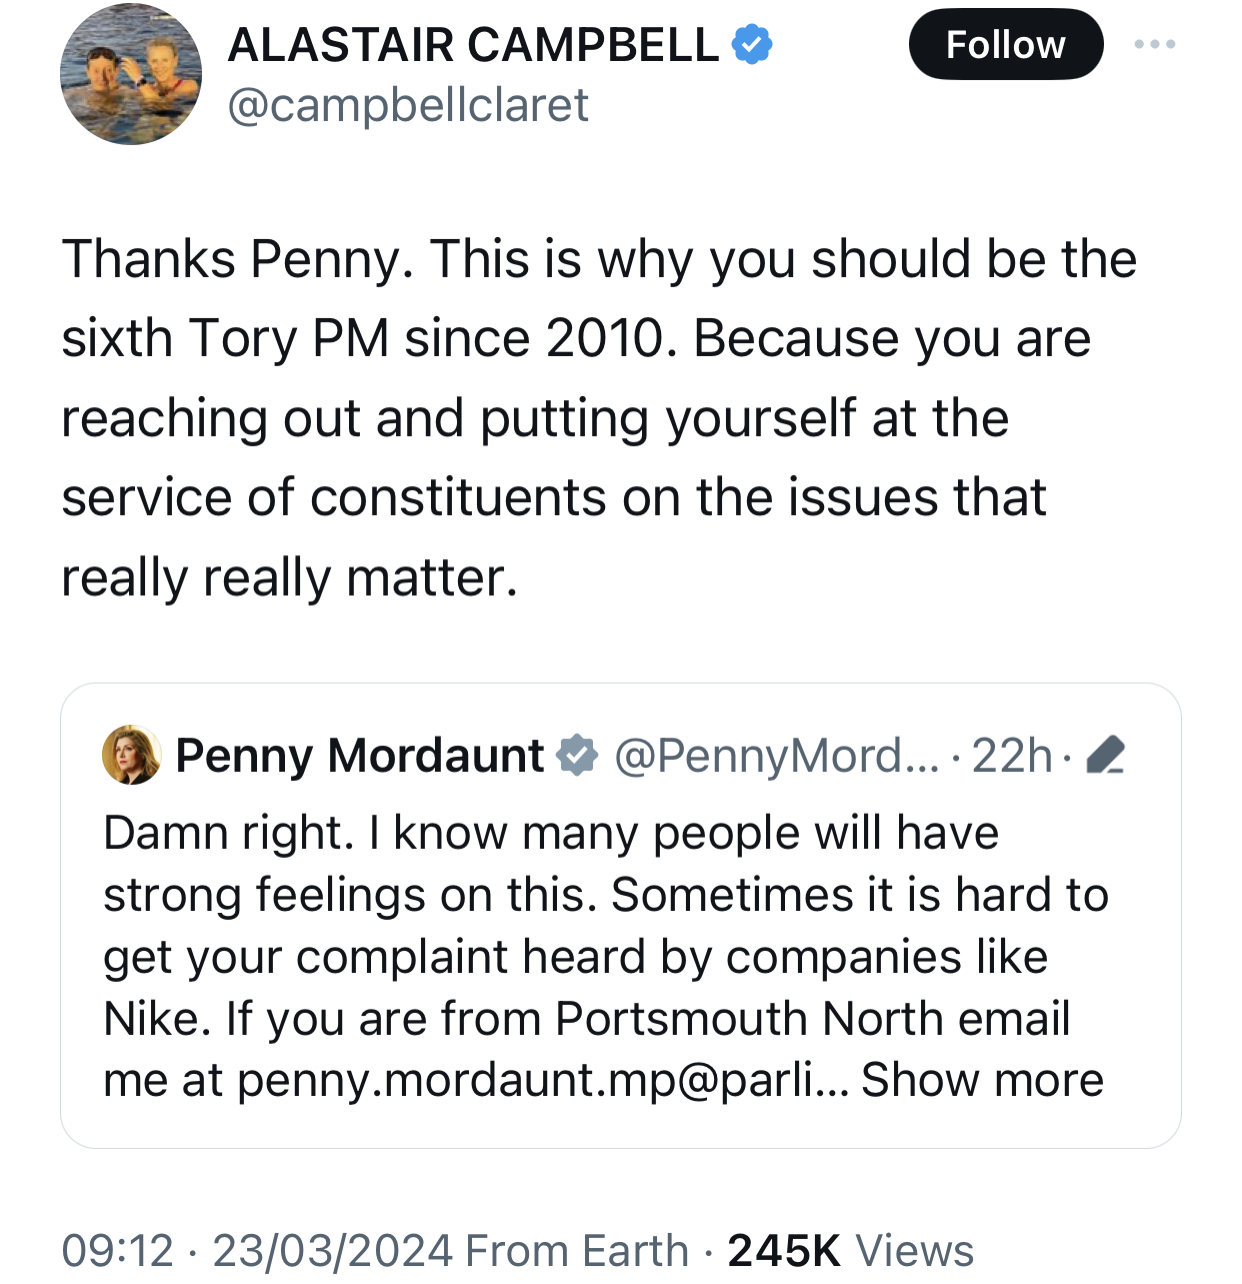This screenshot has height=1284, width=1242.
Task: Click the Penny Mordaunt name in quoted tweet
Action: click(x=360, y=756)
